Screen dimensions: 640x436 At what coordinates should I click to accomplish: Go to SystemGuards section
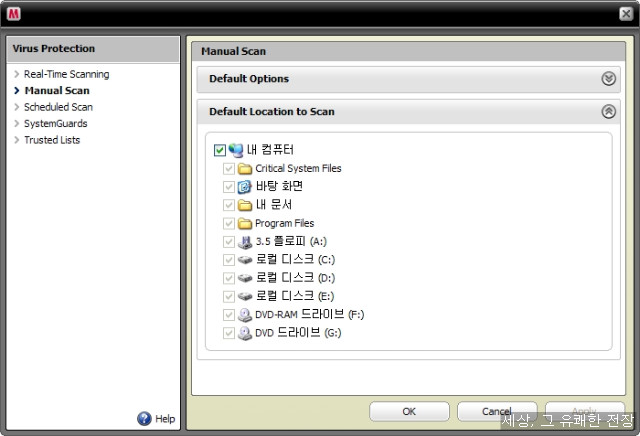[x=56, y=123]
